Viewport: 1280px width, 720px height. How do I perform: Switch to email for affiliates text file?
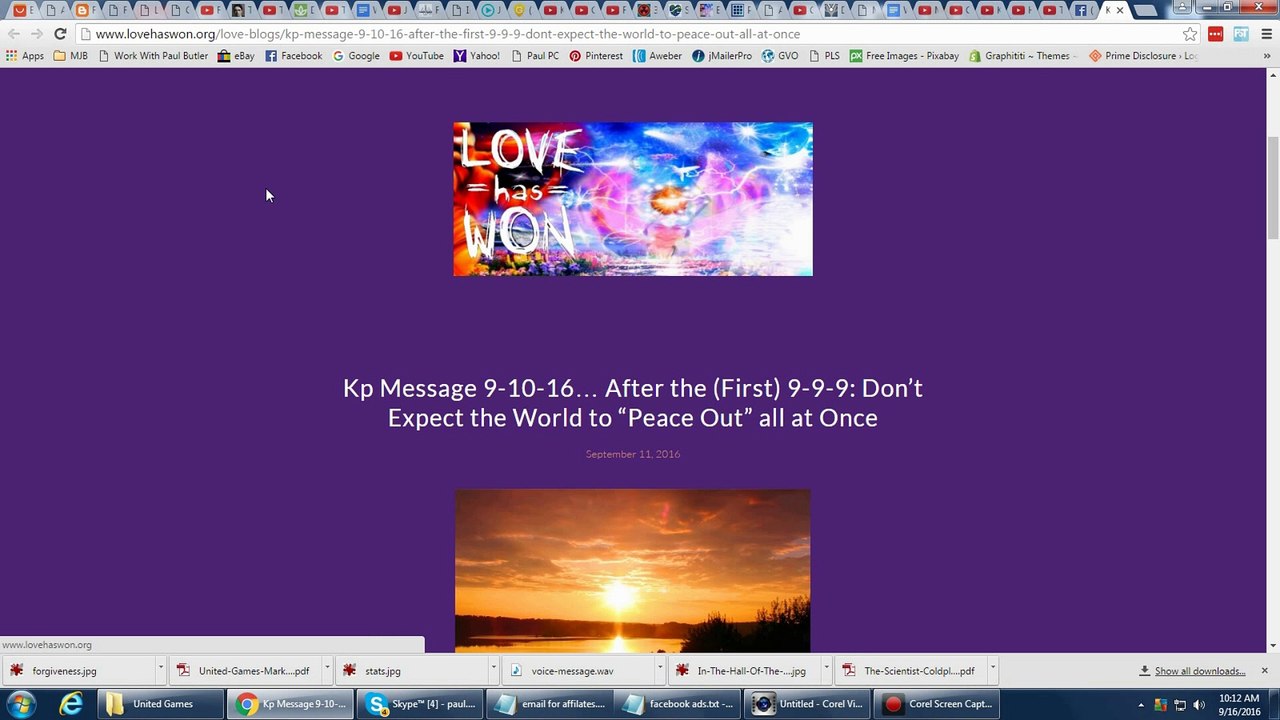click(x=550, y=704)
